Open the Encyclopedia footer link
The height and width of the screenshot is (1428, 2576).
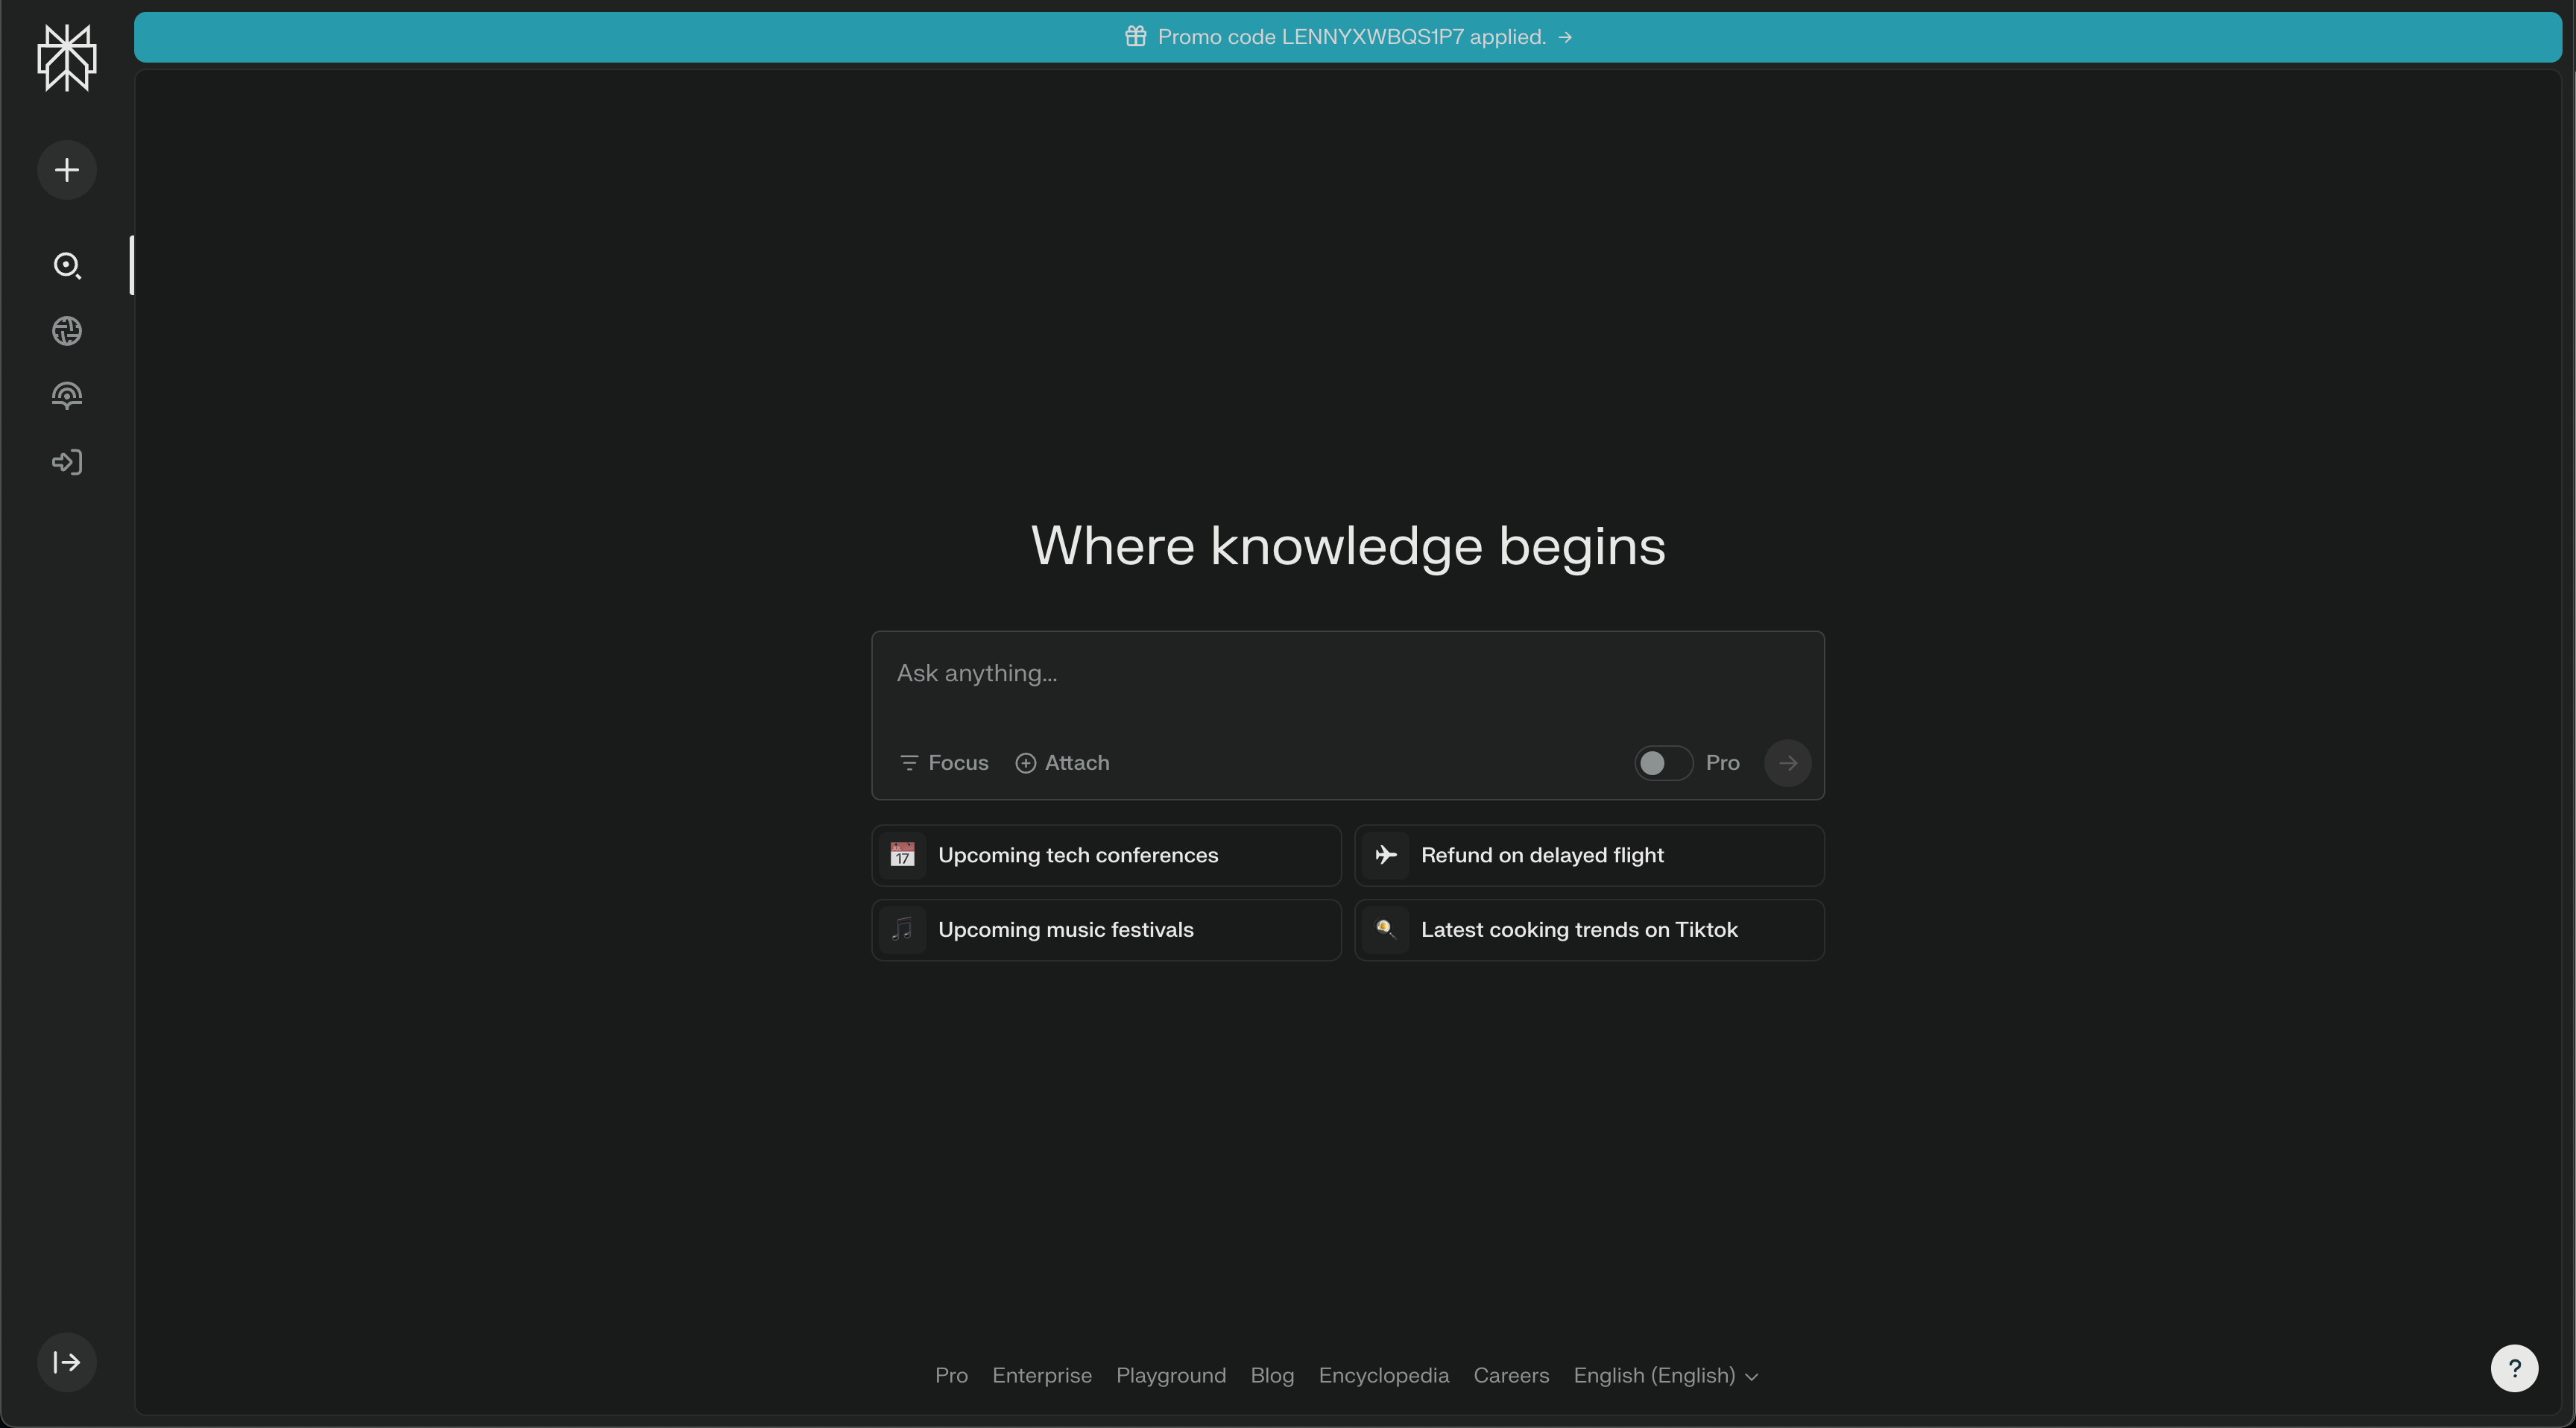pyautogui.click(x=1383, y=1376)
